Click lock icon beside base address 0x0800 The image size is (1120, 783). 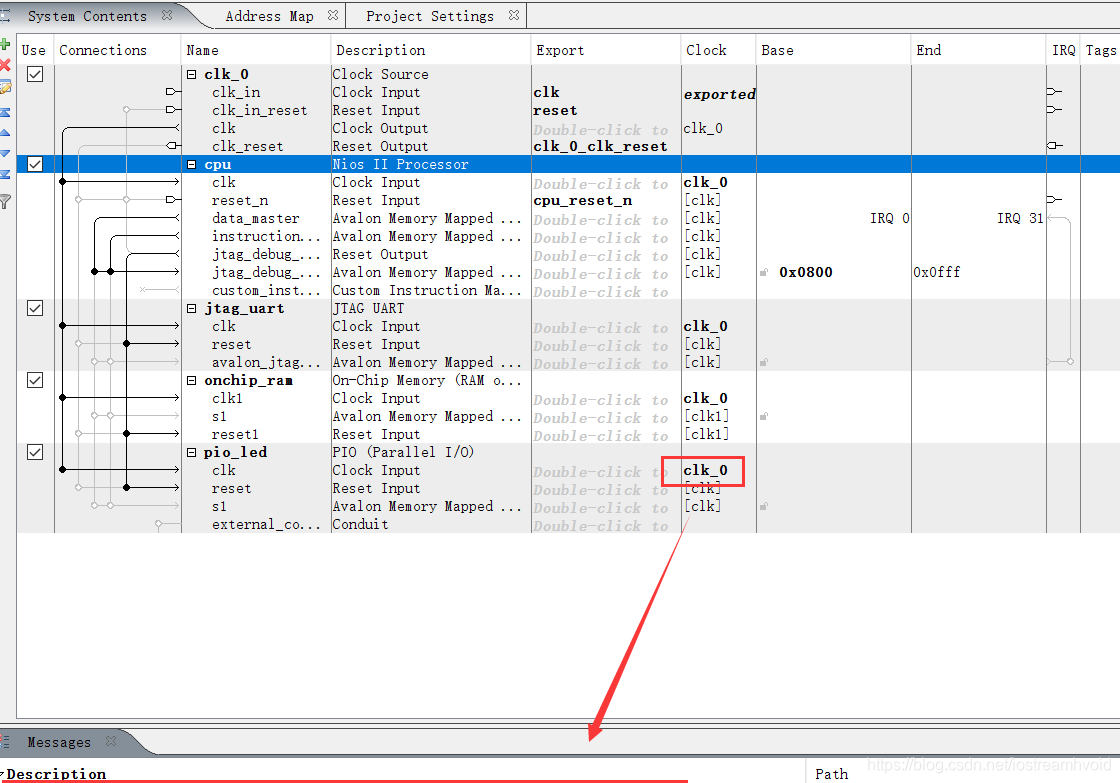point(764,272)
